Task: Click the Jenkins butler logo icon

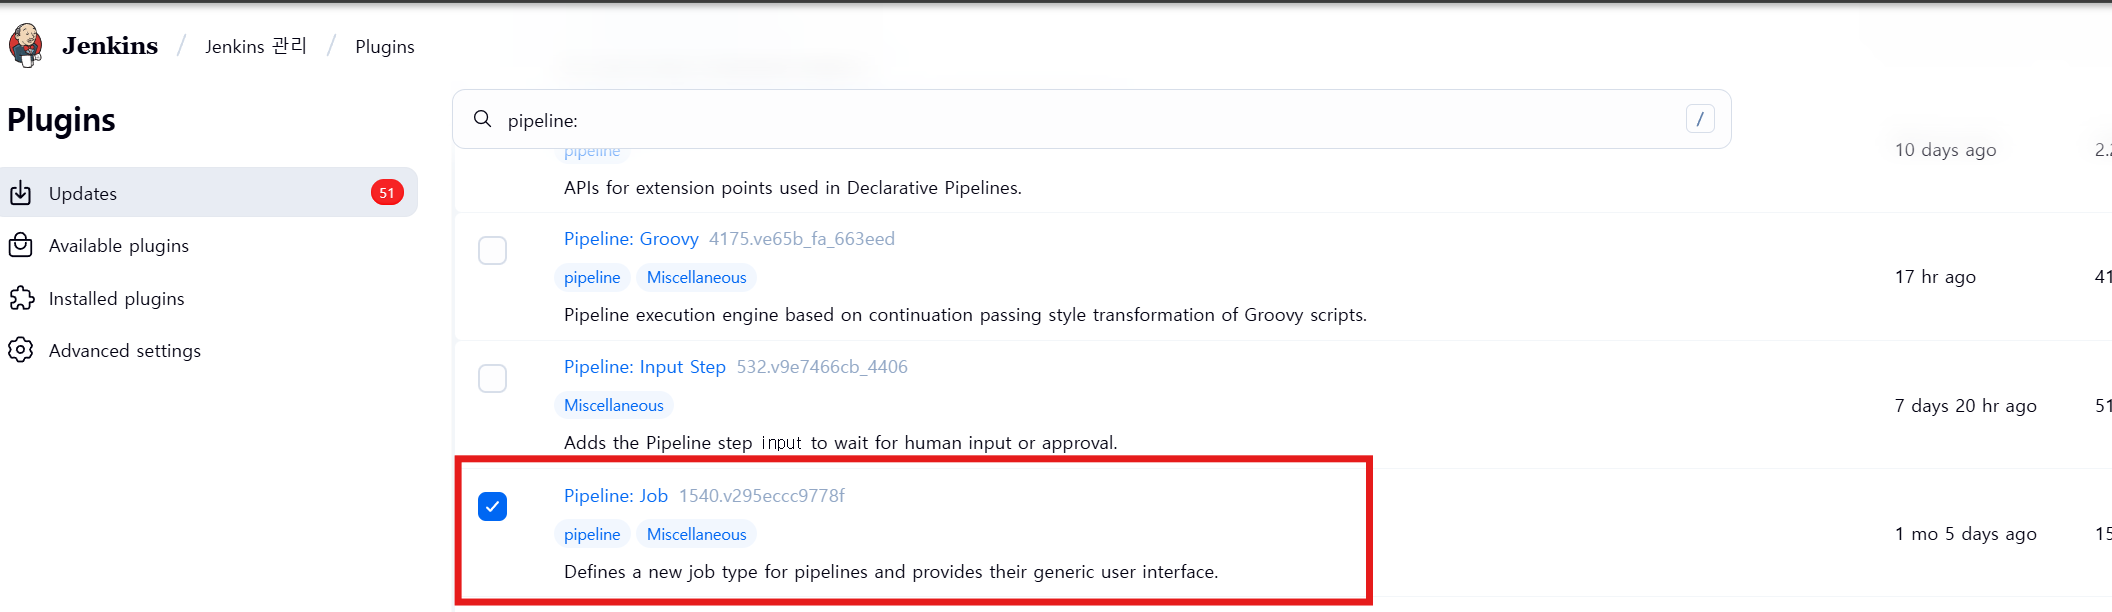Action: coord(26,45)
